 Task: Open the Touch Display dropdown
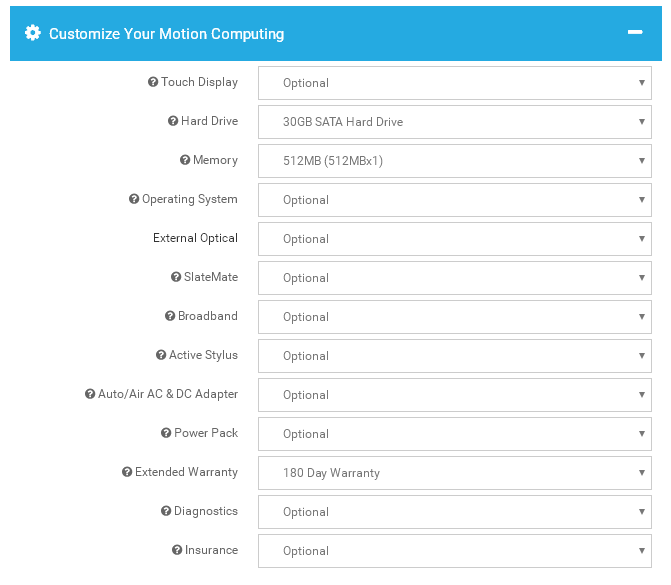(454, 83)
